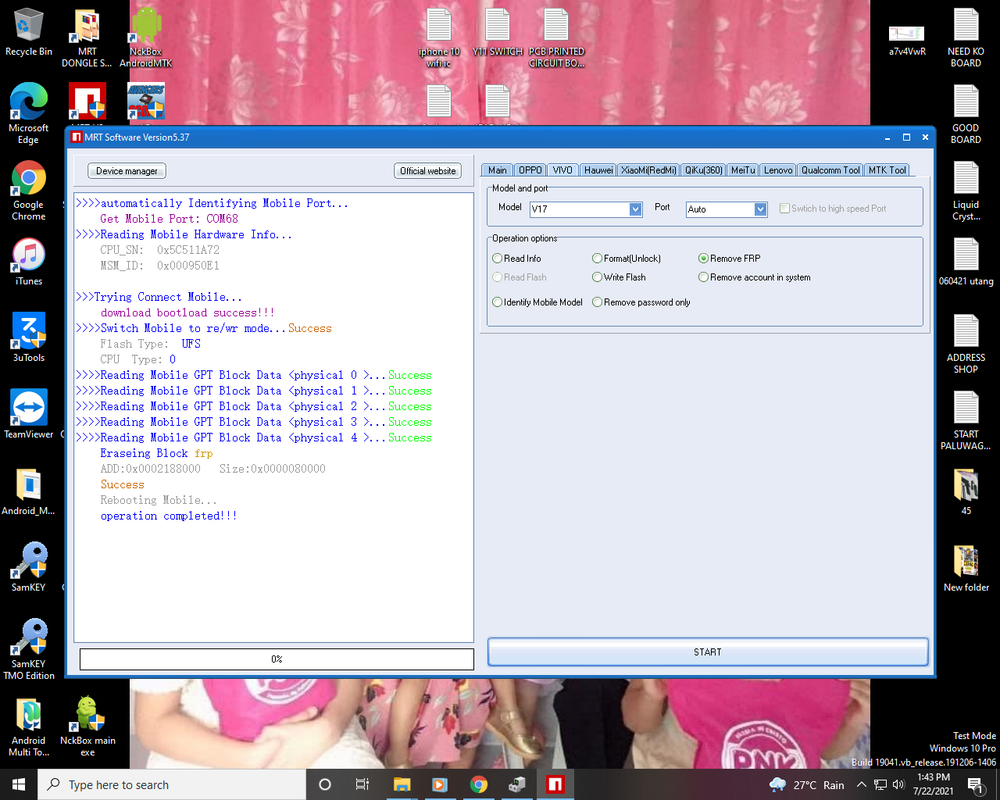Open the MRT DONGLE desktop shortcut
This screenshot has width=1000, height=800.
click(x=87, y=38)
